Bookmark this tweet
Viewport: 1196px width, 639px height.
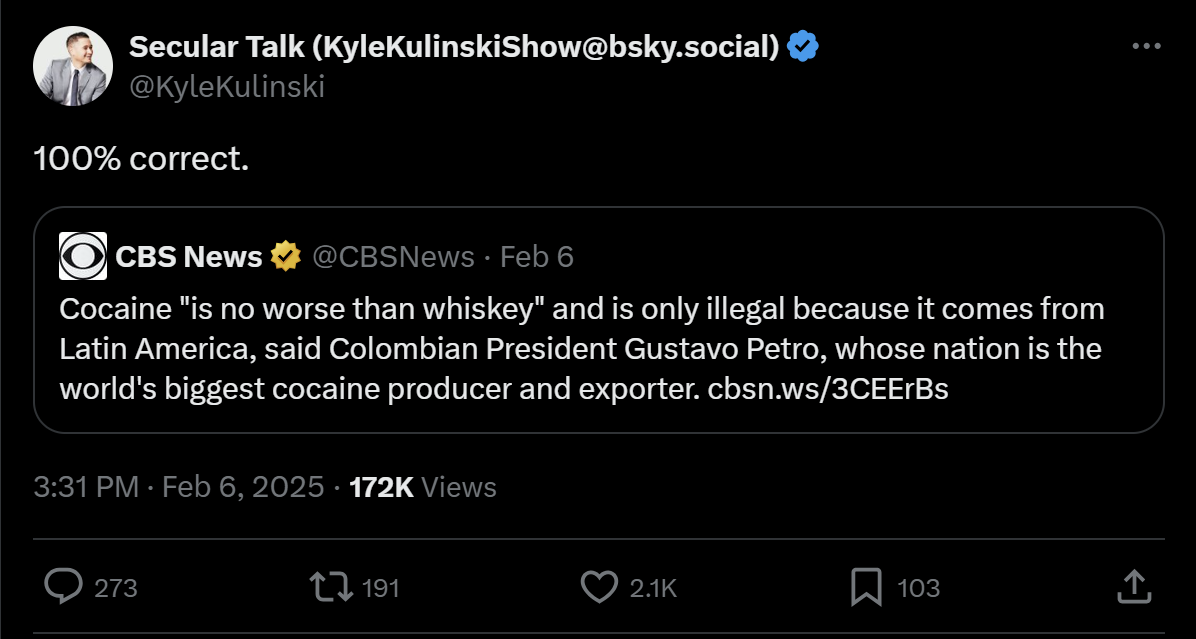[865, 587]
